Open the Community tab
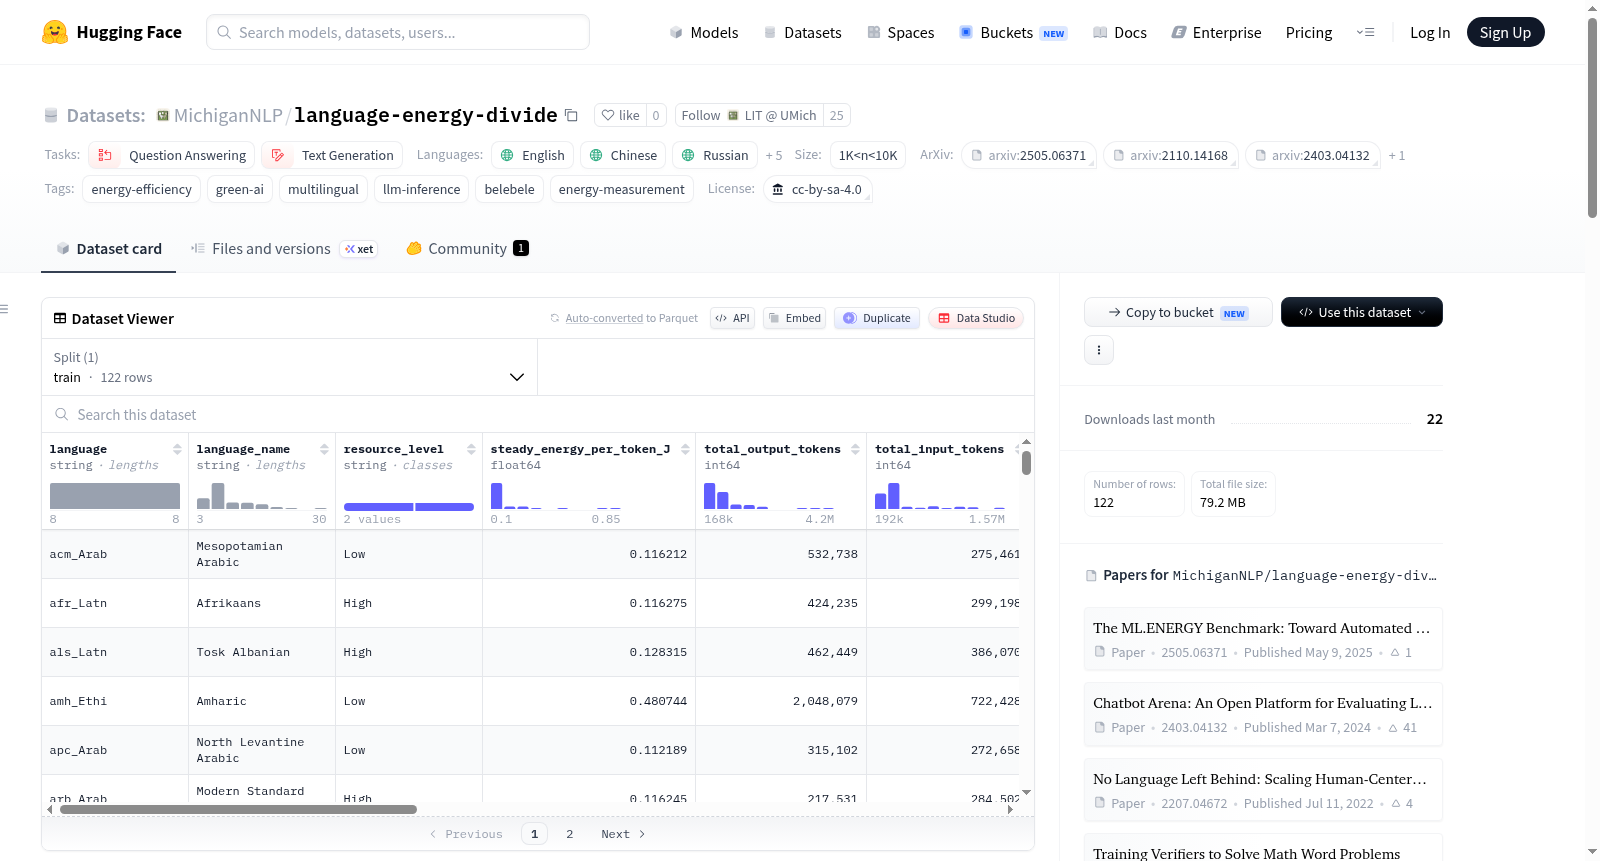The image size is (1600, 861). pyautogui.click(x=467, y=249)
